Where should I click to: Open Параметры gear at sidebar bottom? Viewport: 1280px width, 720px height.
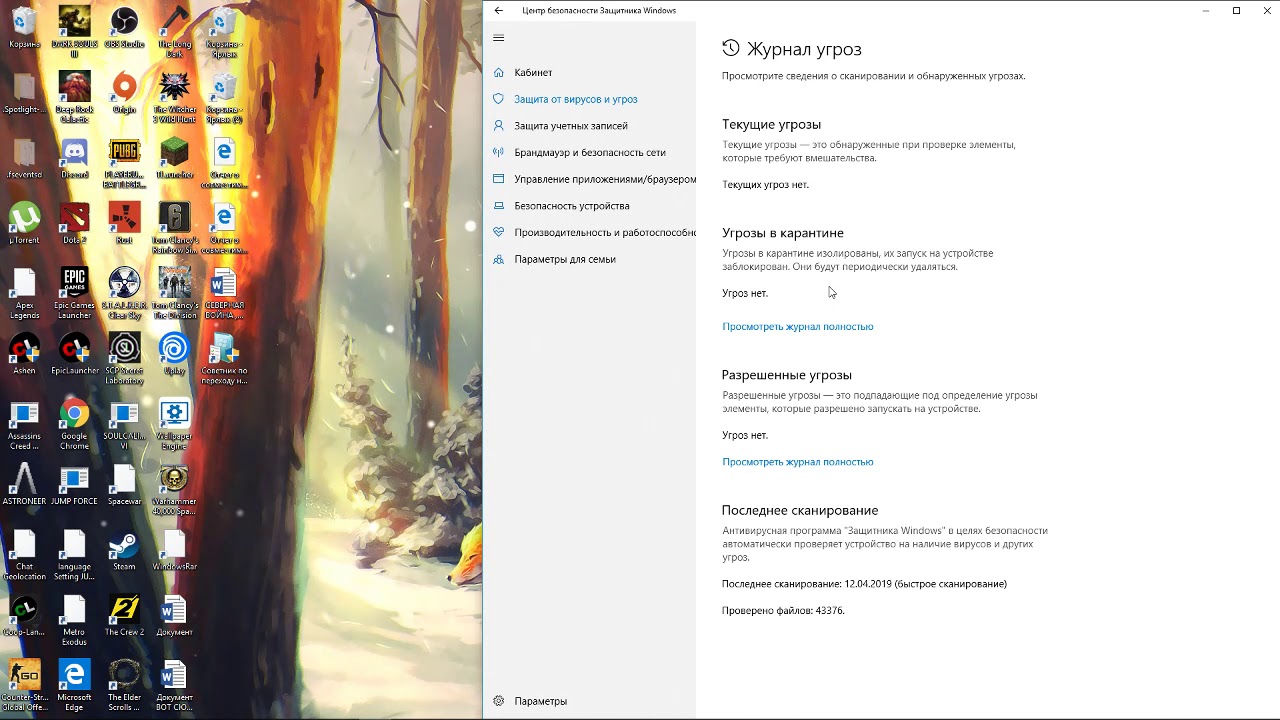click(530, 701)
